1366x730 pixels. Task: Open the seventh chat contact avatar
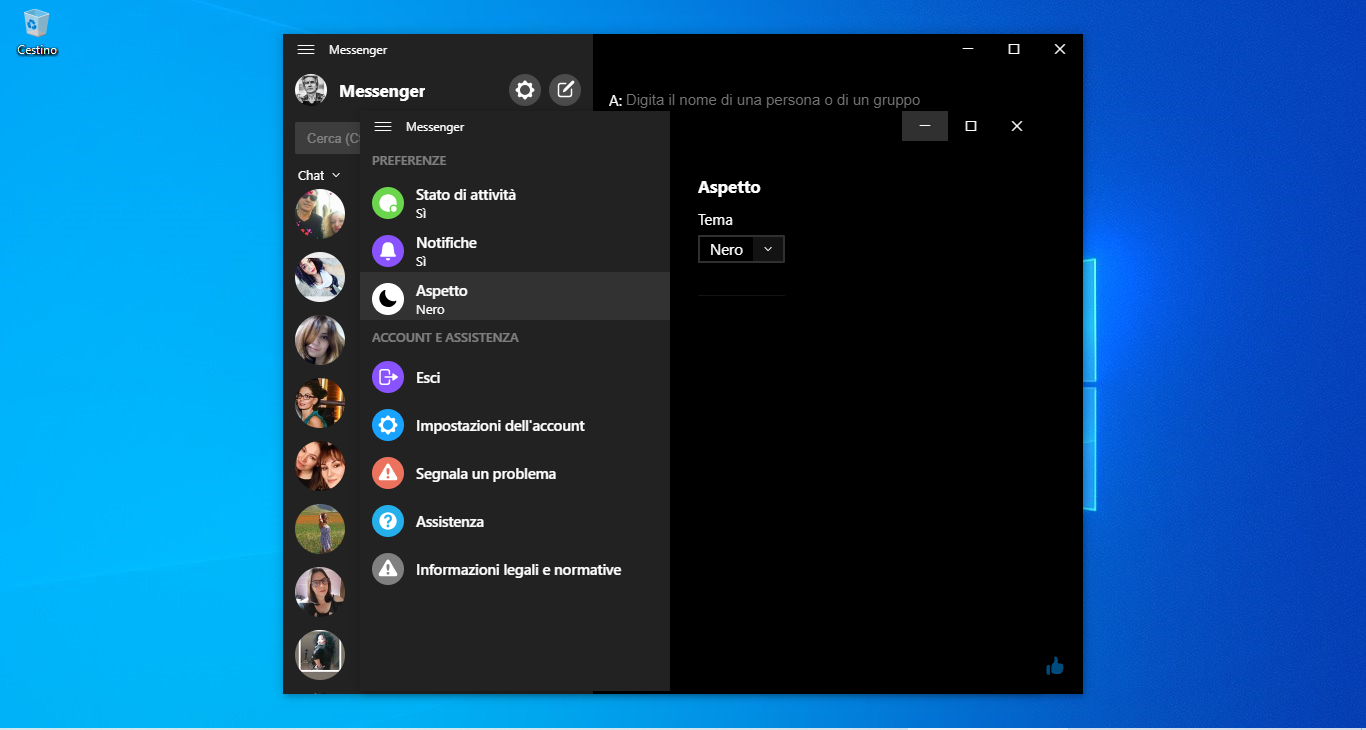[320, 592]
